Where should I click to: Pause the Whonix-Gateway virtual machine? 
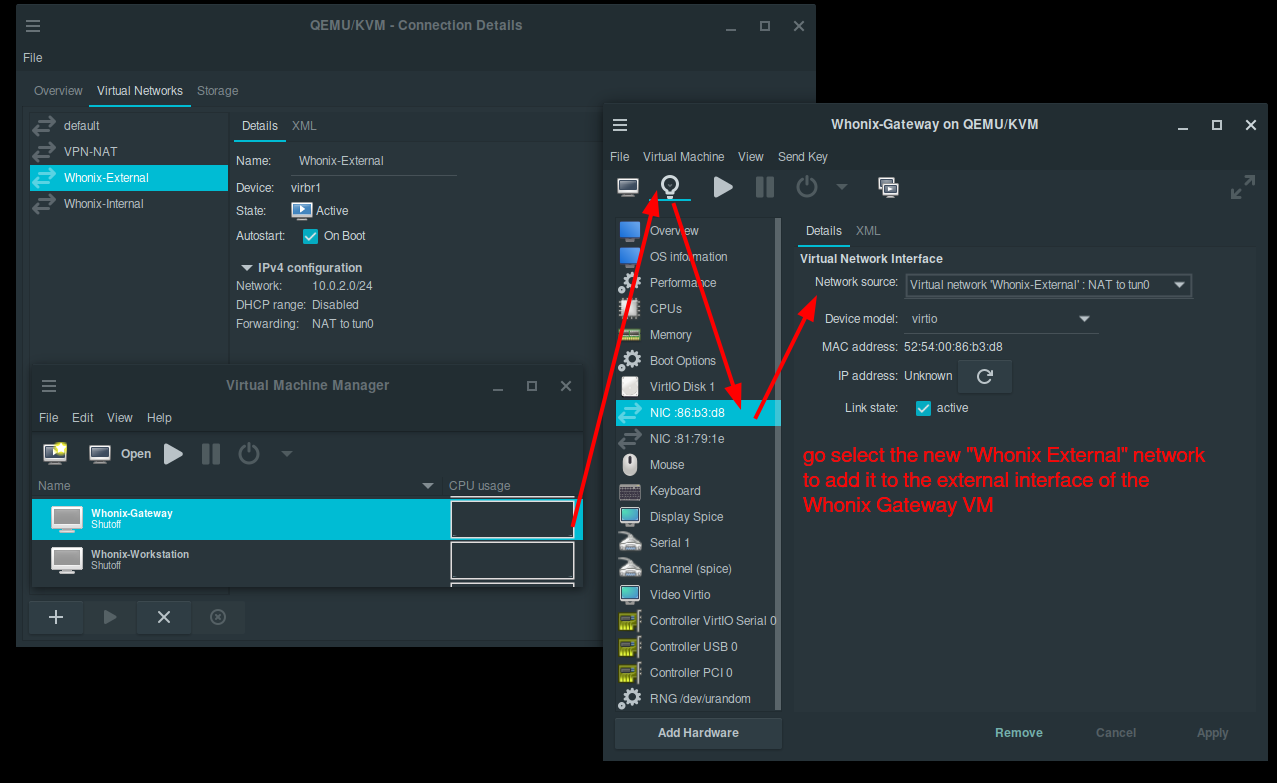[765, 187]
